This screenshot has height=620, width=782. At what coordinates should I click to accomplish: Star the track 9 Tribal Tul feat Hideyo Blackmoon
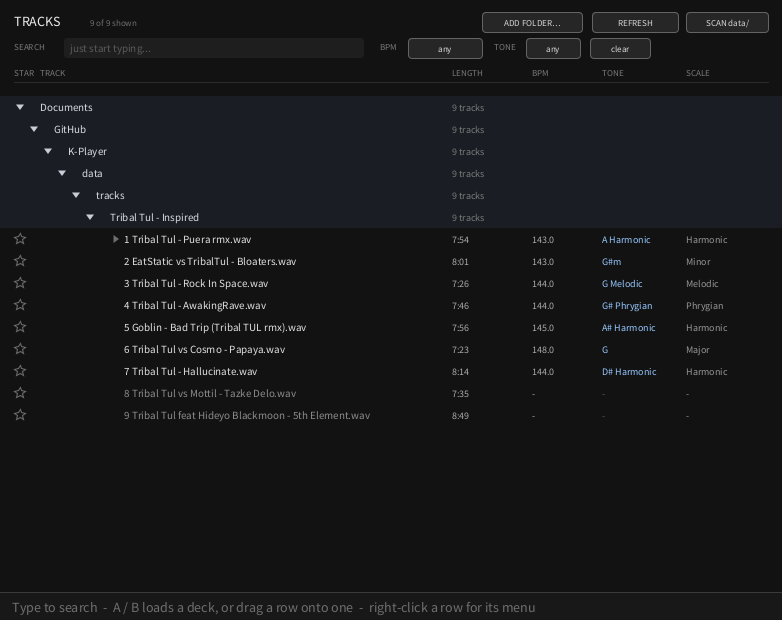click(20, 414)
